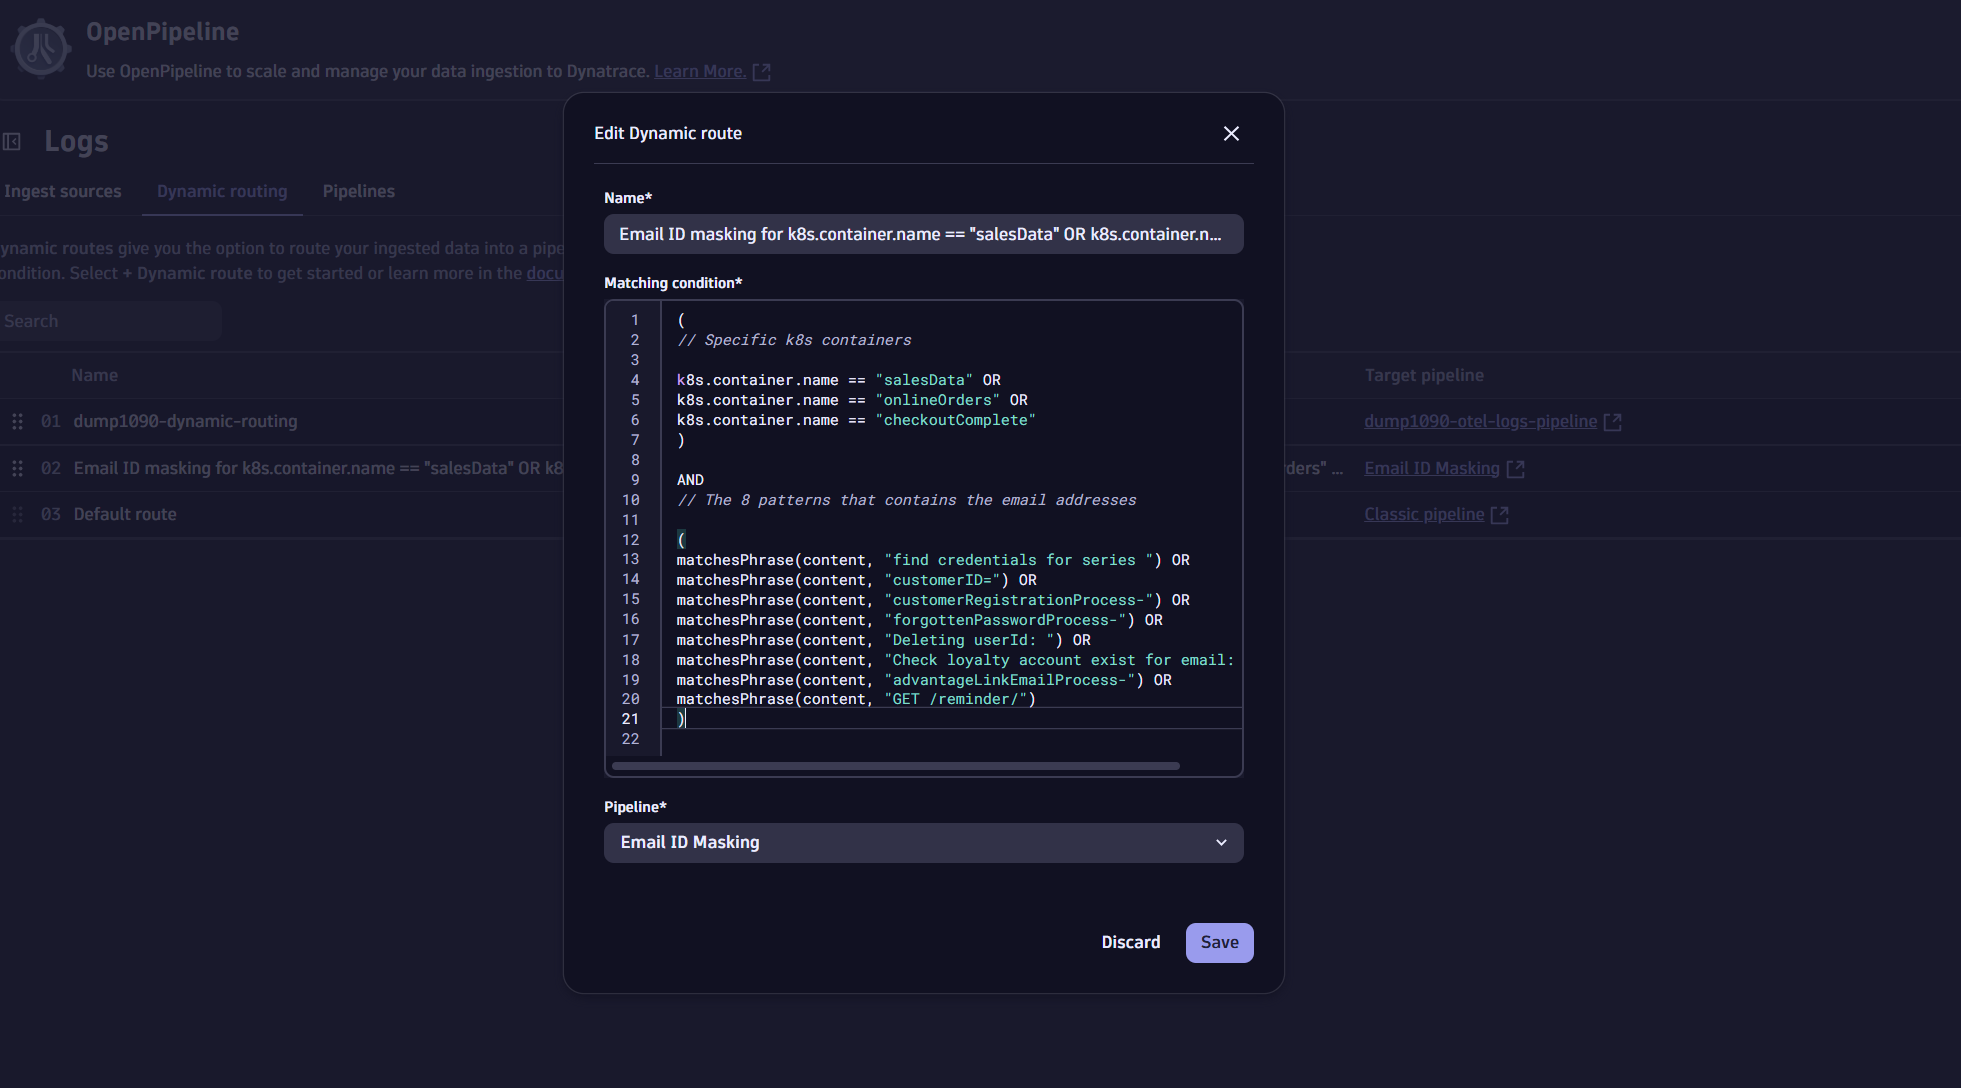Click into the route Name input field
The height and width of the screenshot is (1088, 1961).
(922, 234)
